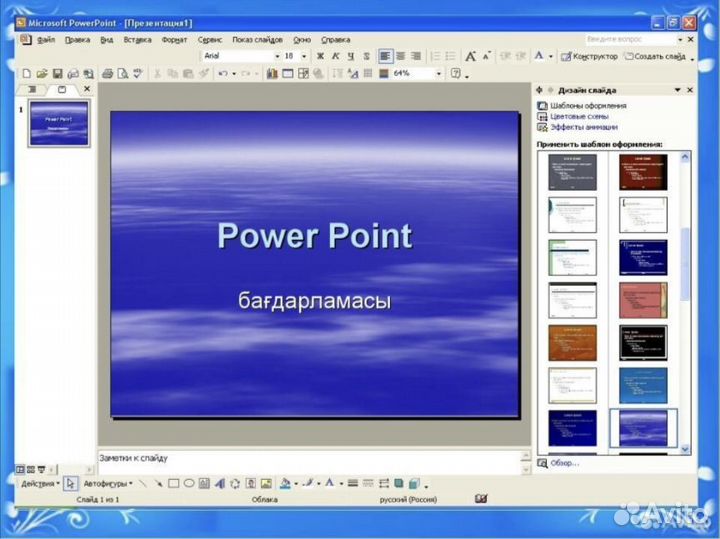Insert WordArt from the drawing toolbar
Viewport: 720px width, 539px height.
click(x=219, y=483)
